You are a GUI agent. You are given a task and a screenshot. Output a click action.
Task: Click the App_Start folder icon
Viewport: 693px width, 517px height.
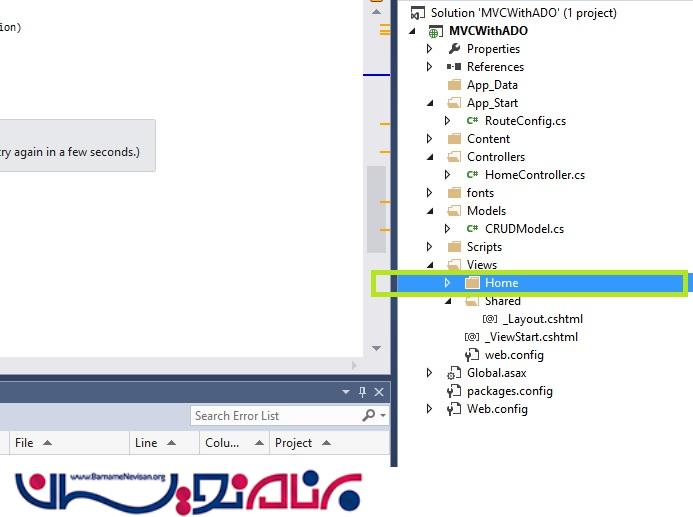[x=454, y=103]
